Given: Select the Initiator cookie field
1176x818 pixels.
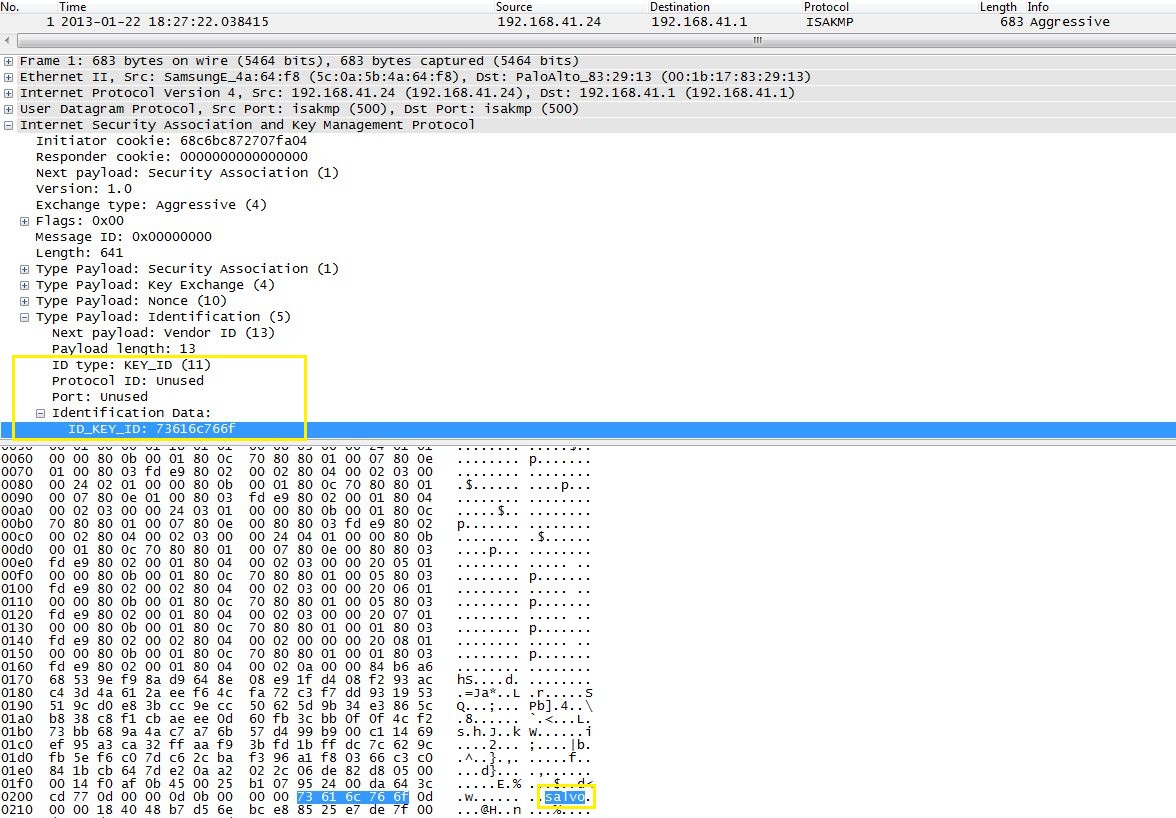Looking at the screenshot, I should (x=171, y=141).
